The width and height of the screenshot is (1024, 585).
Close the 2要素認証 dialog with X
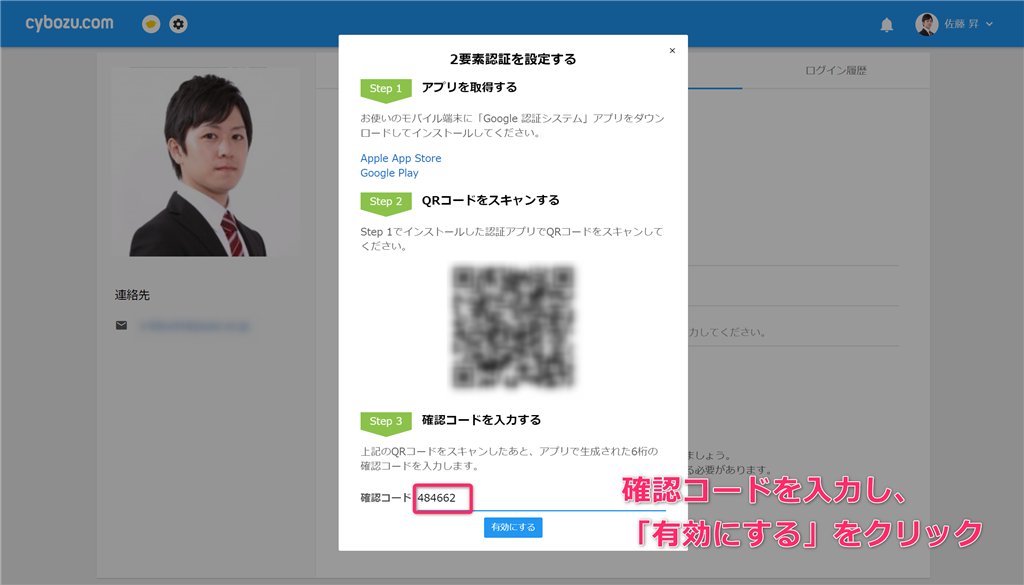coord(672,50)
